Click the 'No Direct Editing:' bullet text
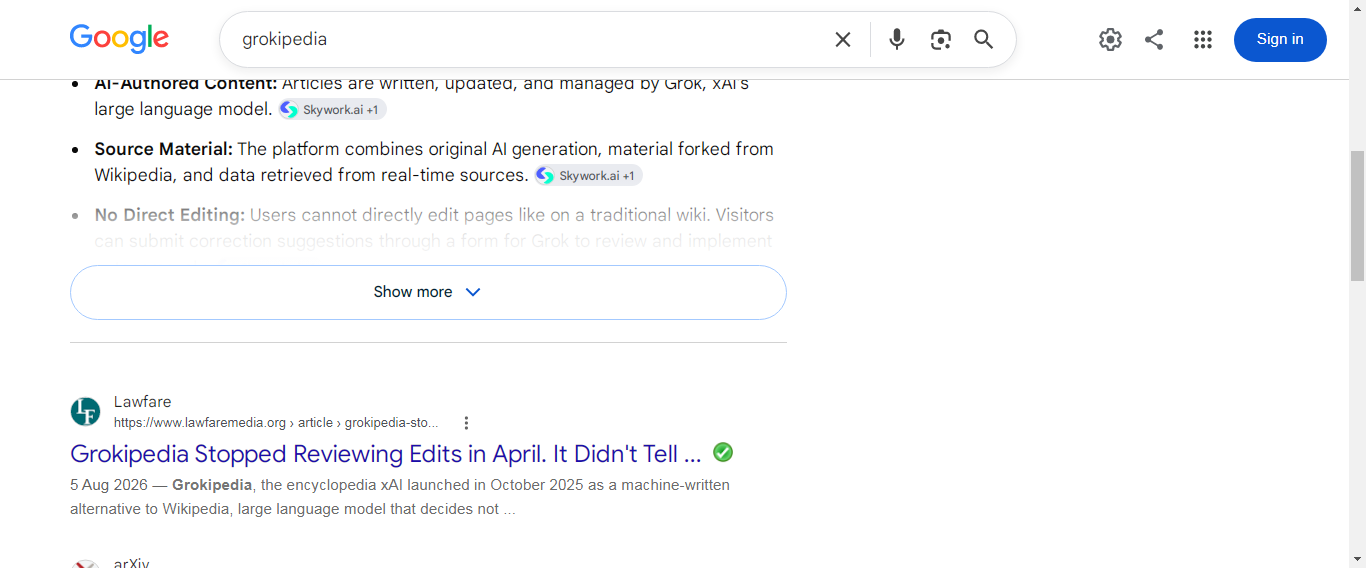The width and height of the screenshot is (1366, 568). click(x=170, y=215)
